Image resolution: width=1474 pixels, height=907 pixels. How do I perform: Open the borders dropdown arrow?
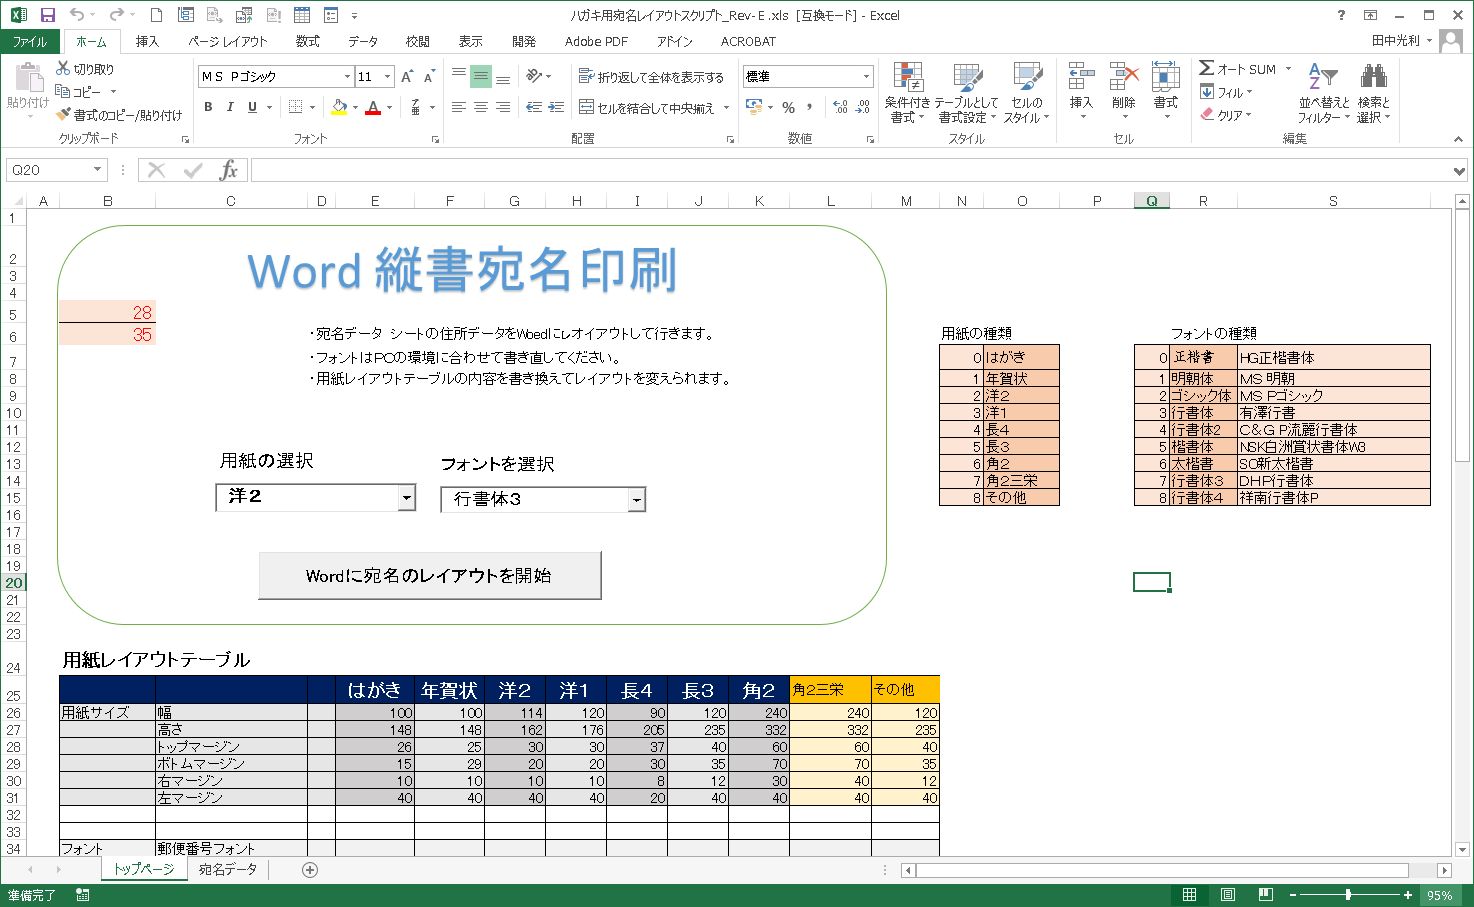tap(312, 107)
